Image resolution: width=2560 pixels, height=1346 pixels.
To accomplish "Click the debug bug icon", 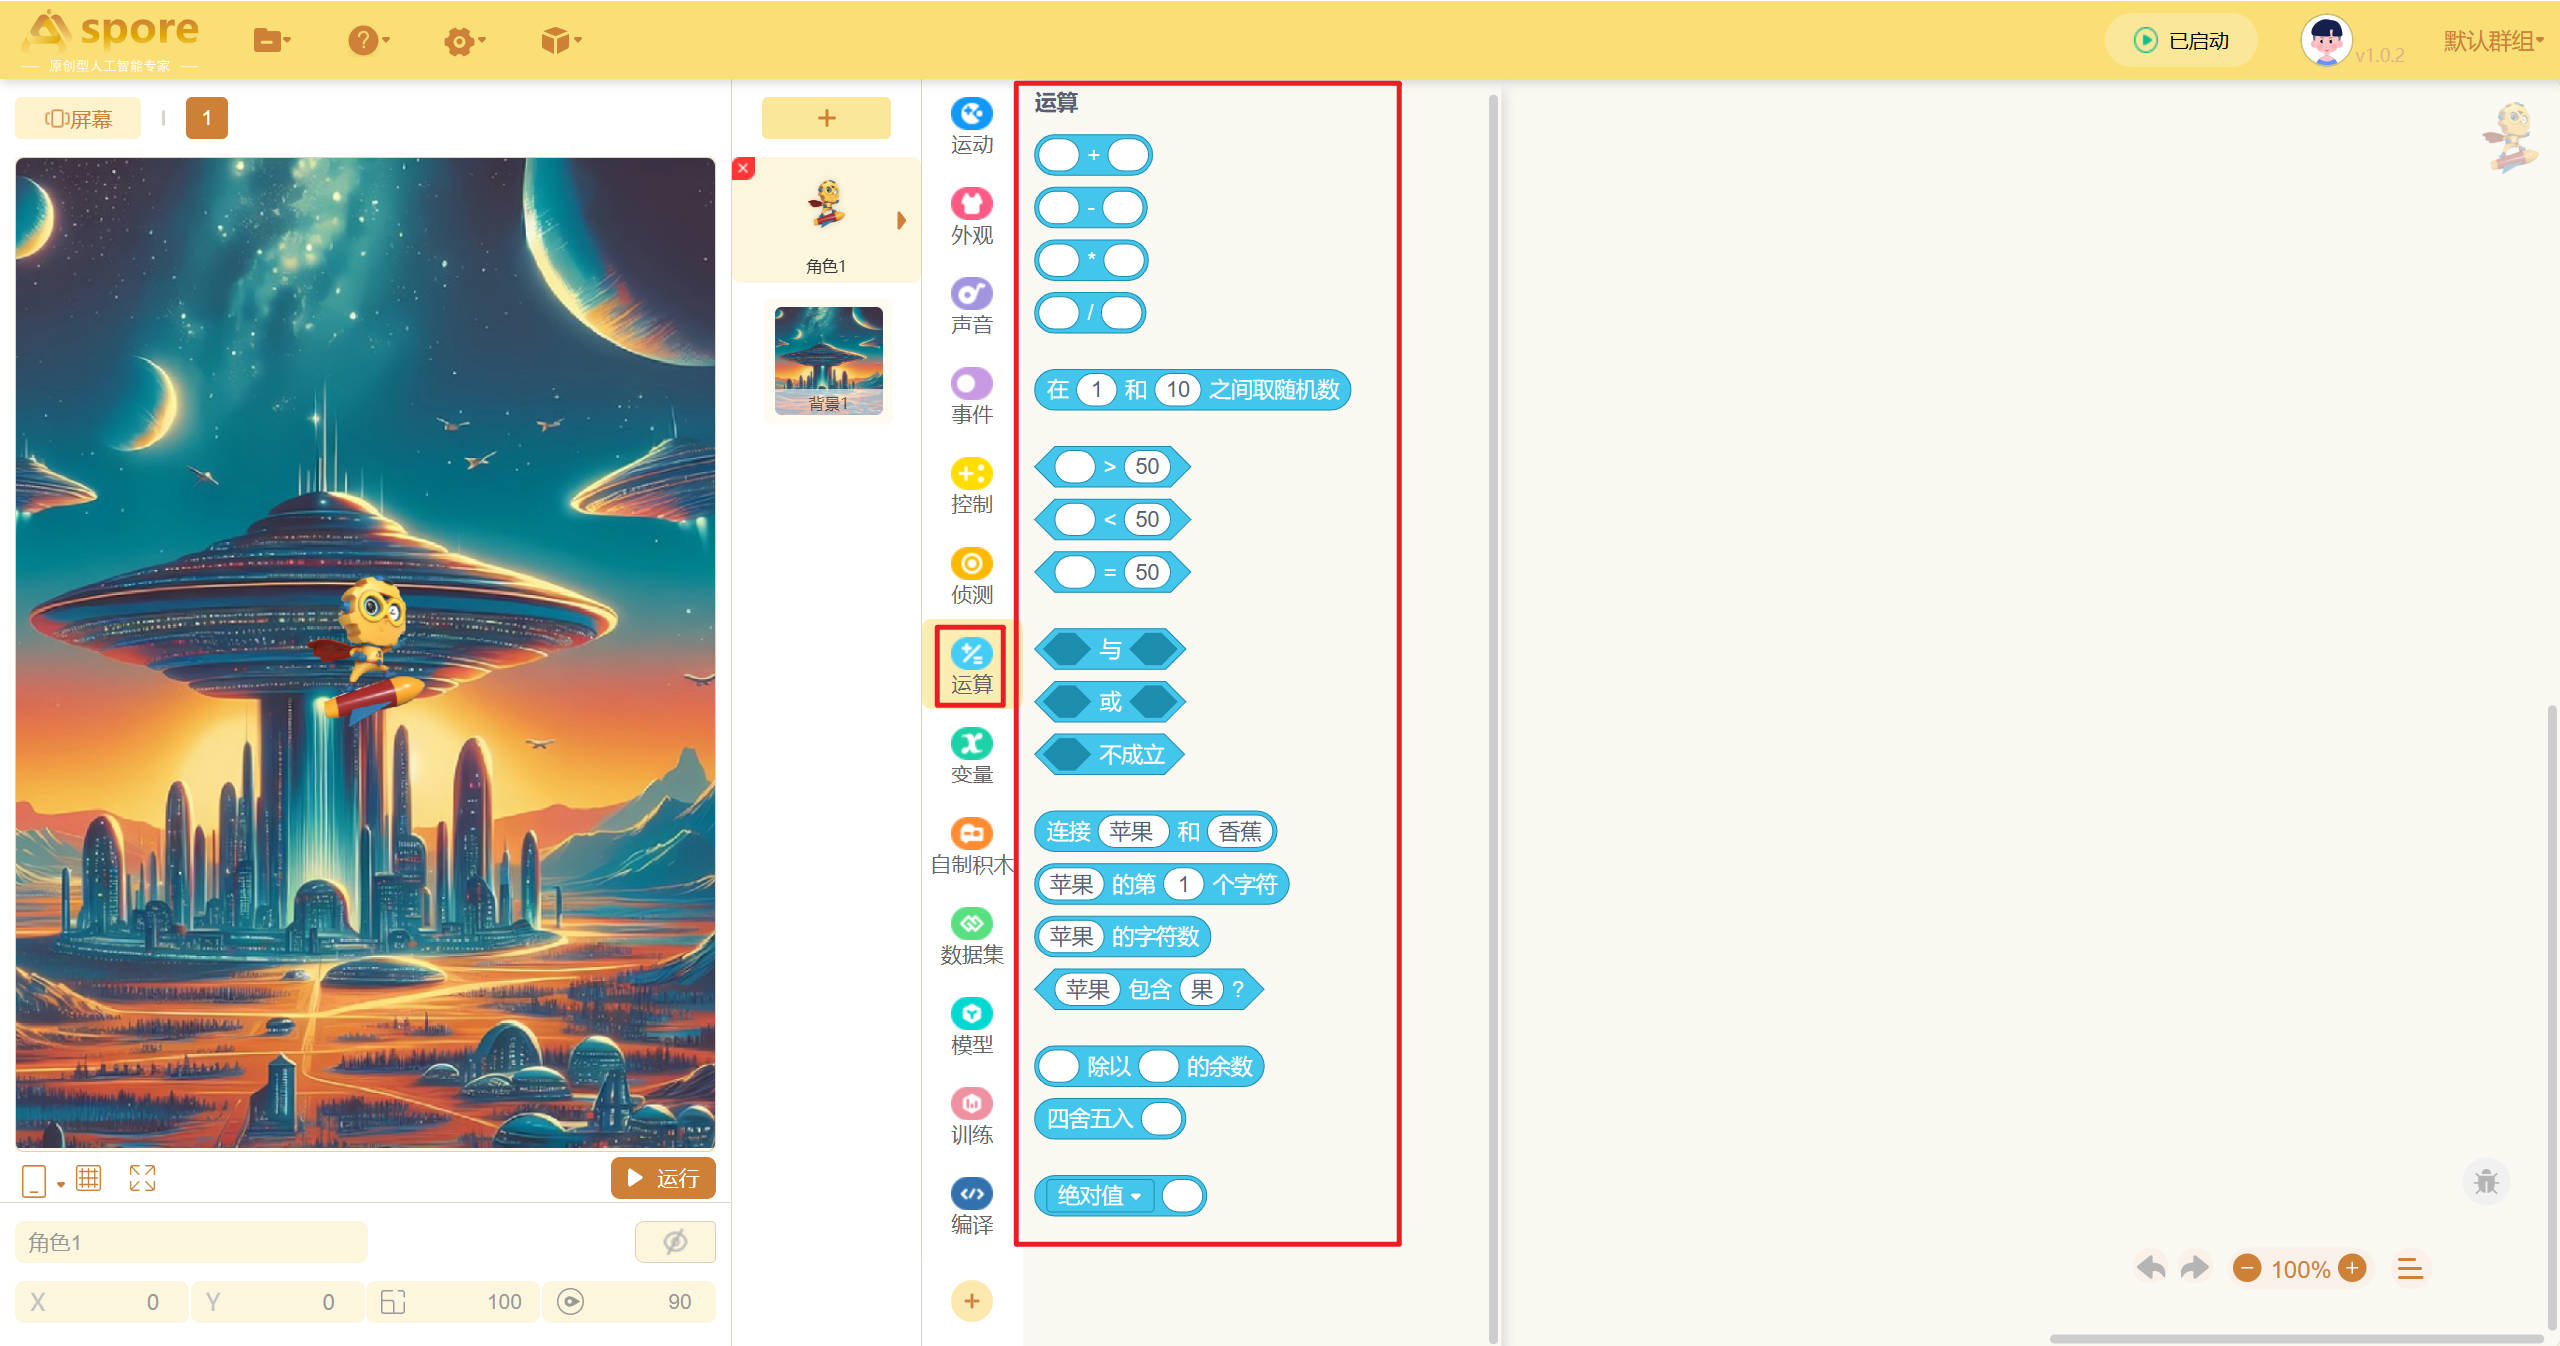I will (2485, 1182).
